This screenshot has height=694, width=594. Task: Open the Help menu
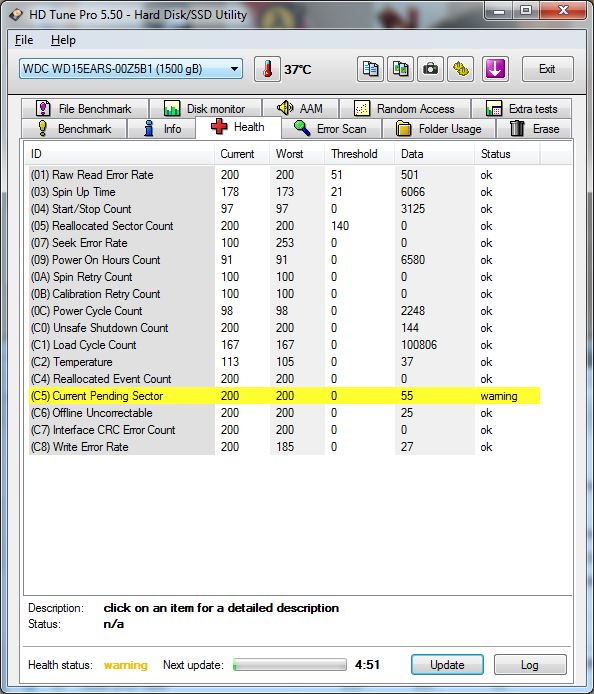[63, 40]
